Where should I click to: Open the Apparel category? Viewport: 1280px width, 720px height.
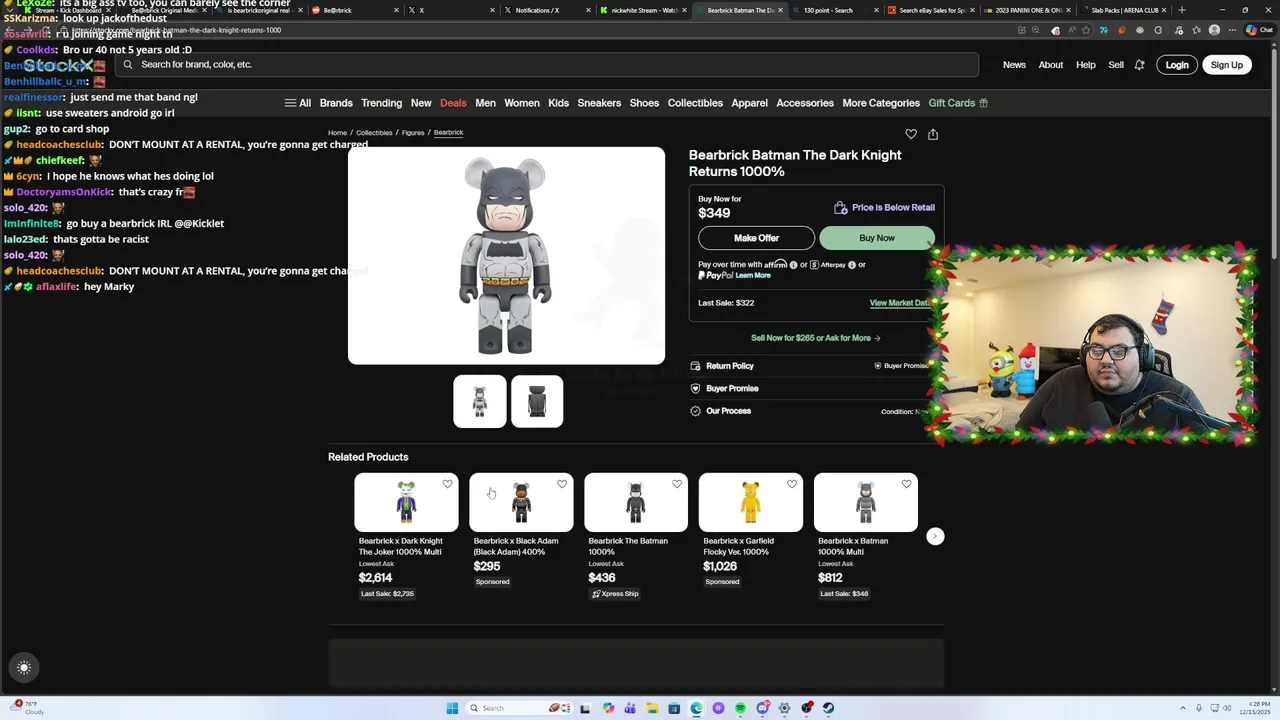point(749,103)
